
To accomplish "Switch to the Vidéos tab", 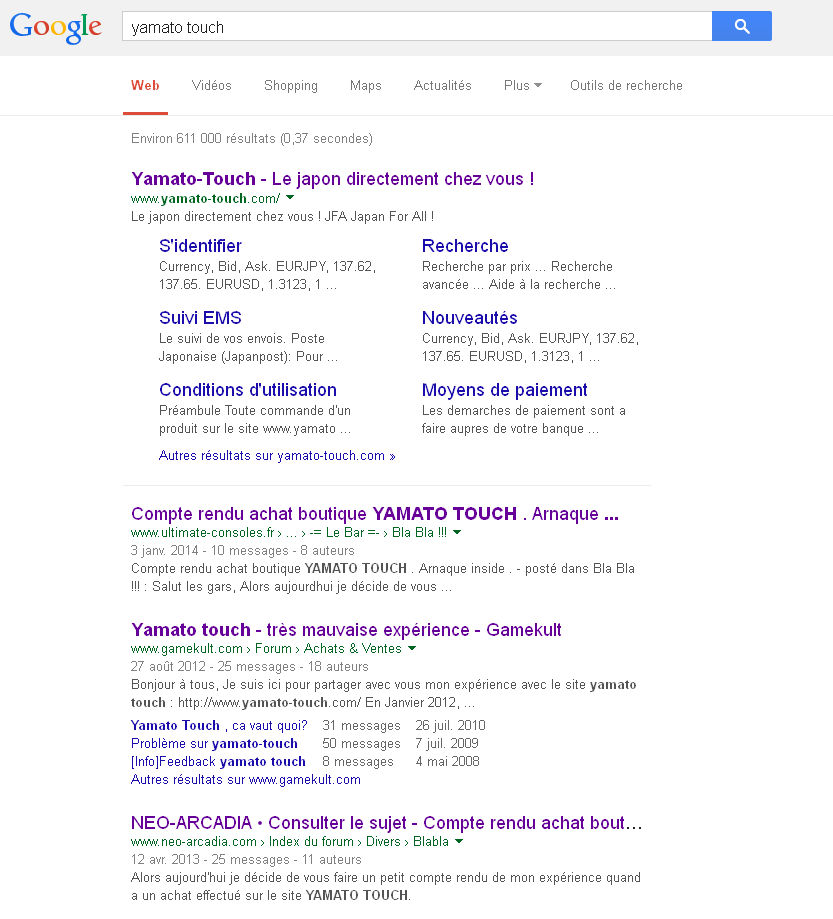I will [x=211, y=86].
